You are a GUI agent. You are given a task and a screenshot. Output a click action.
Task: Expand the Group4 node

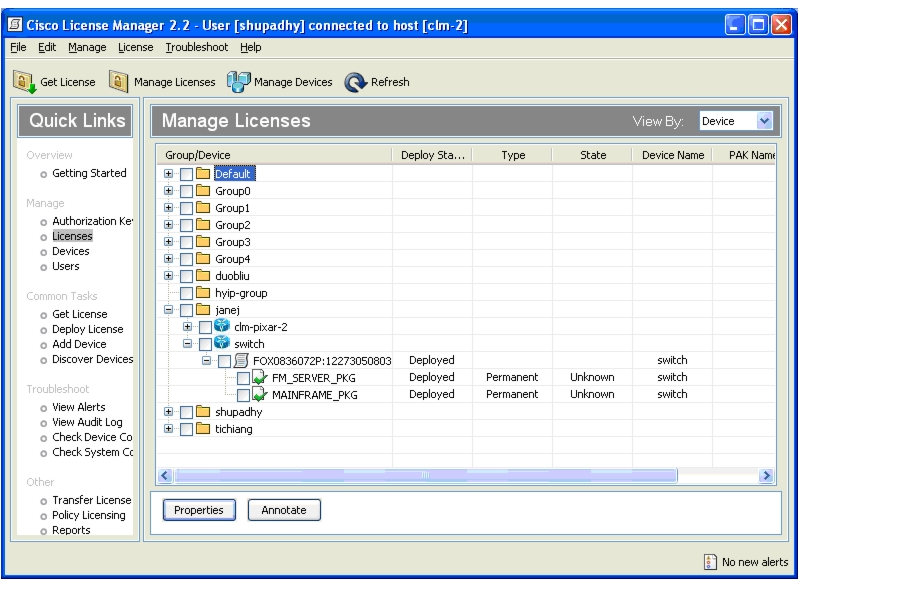pyautogui.click(x=168, y=259)
